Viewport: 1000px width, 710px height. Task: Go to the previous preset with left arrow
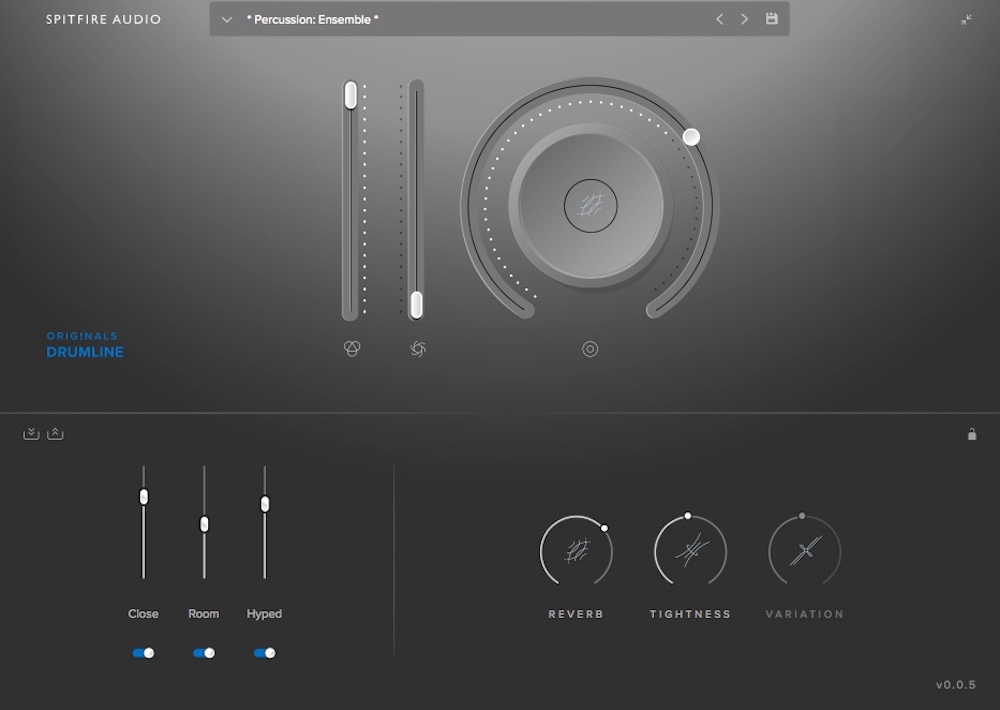coord(719,19)
